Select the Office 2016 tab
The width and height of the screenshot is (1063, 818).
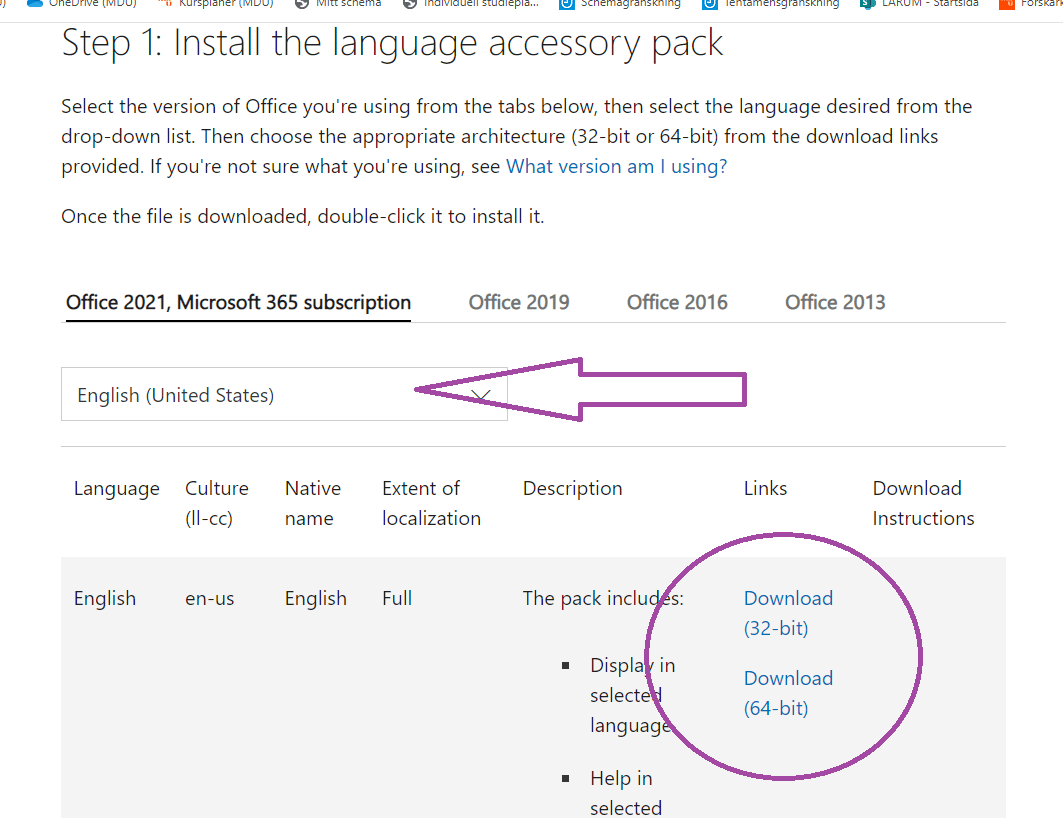coord(676,301)
